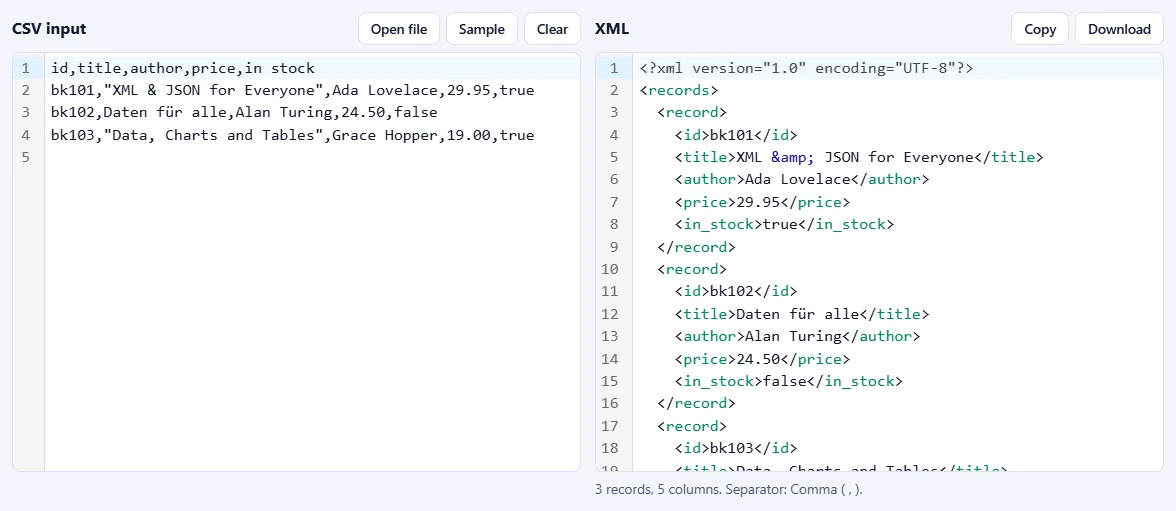
Task: Click the price line 29.95
Action: pyautogui.click(x=762, y=203)
